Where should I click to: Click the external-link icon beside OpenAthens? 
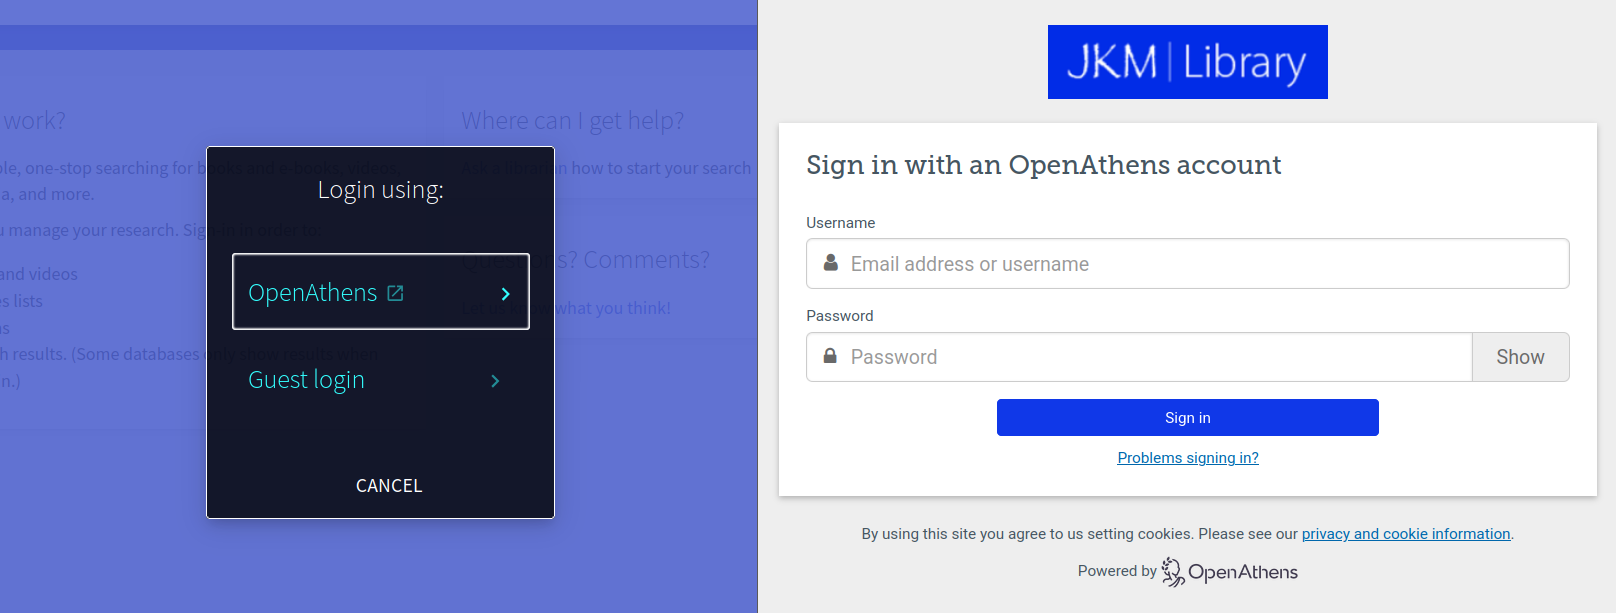tap(396, 292)
